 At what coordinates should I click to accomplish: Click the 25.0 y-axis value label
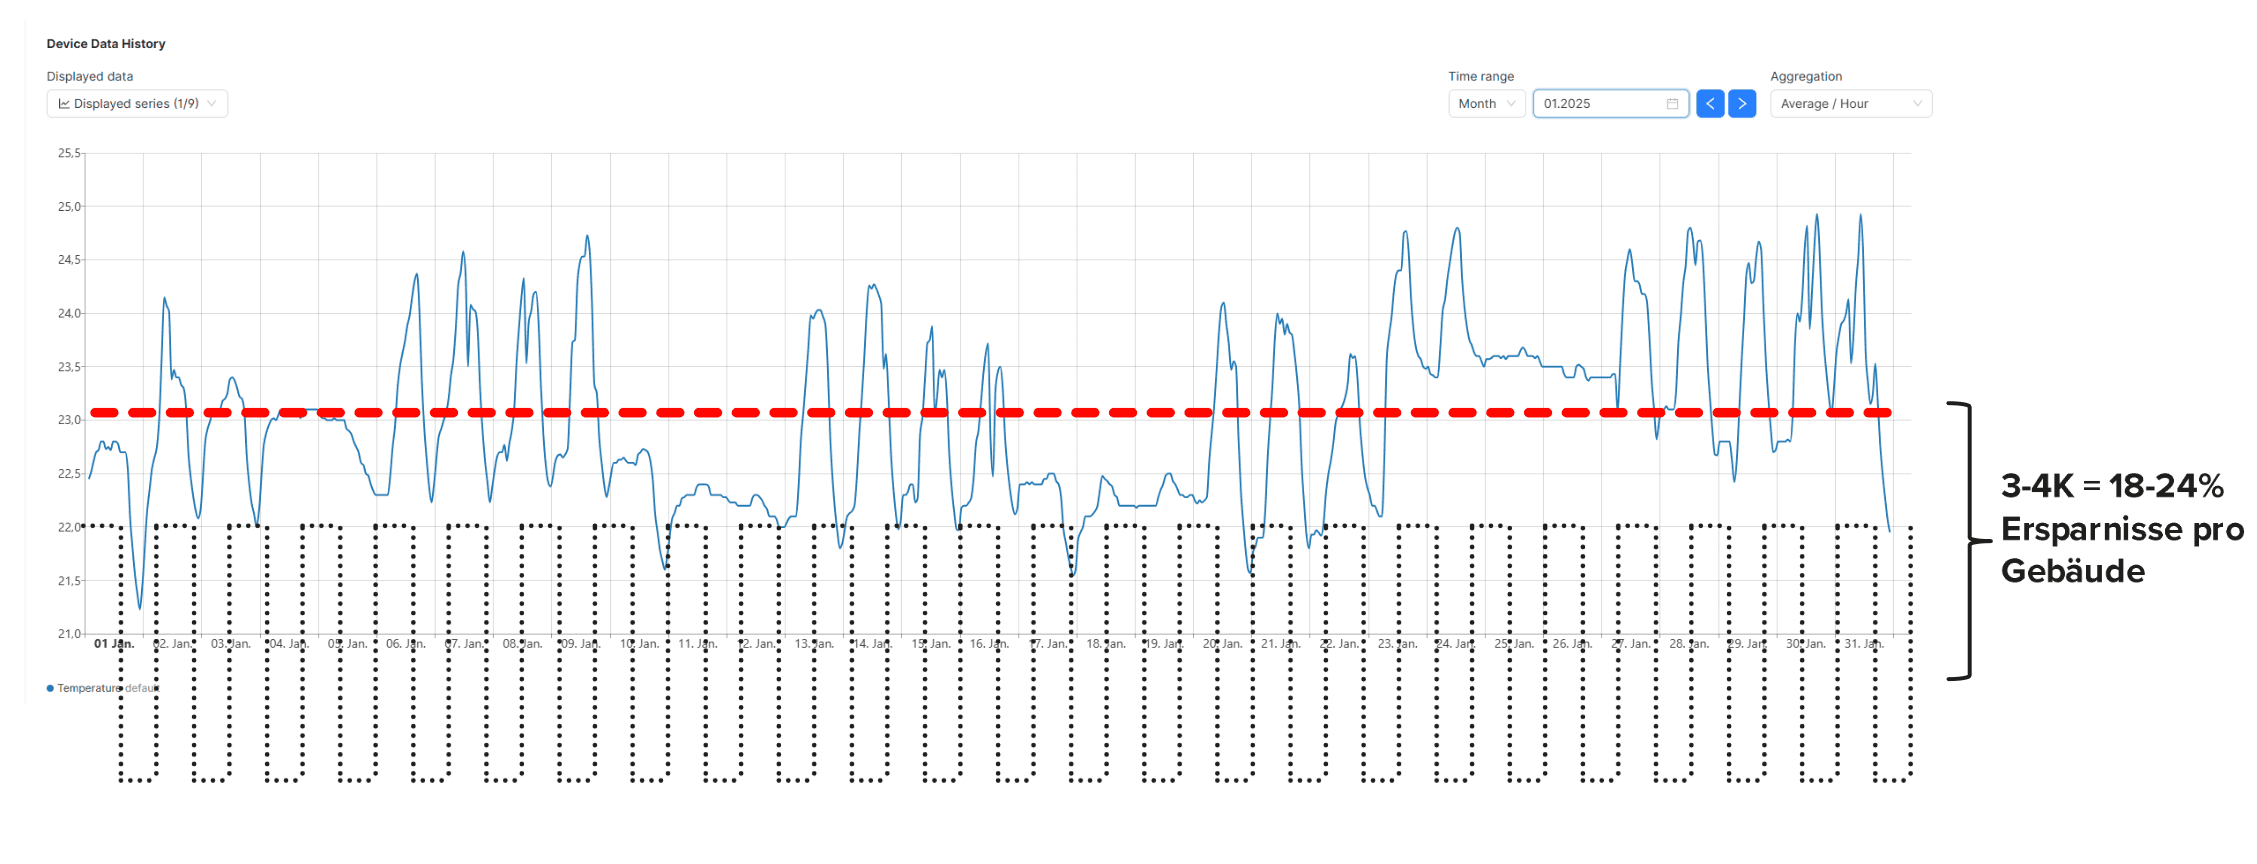[68, 207]
